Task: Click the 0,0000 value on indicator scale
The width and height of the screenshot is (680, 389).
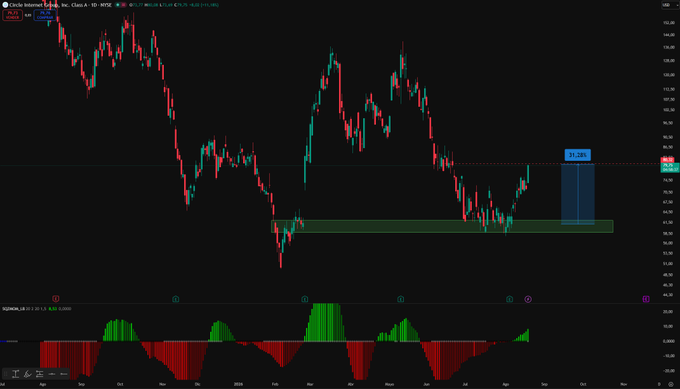Action: click(669, 341)
